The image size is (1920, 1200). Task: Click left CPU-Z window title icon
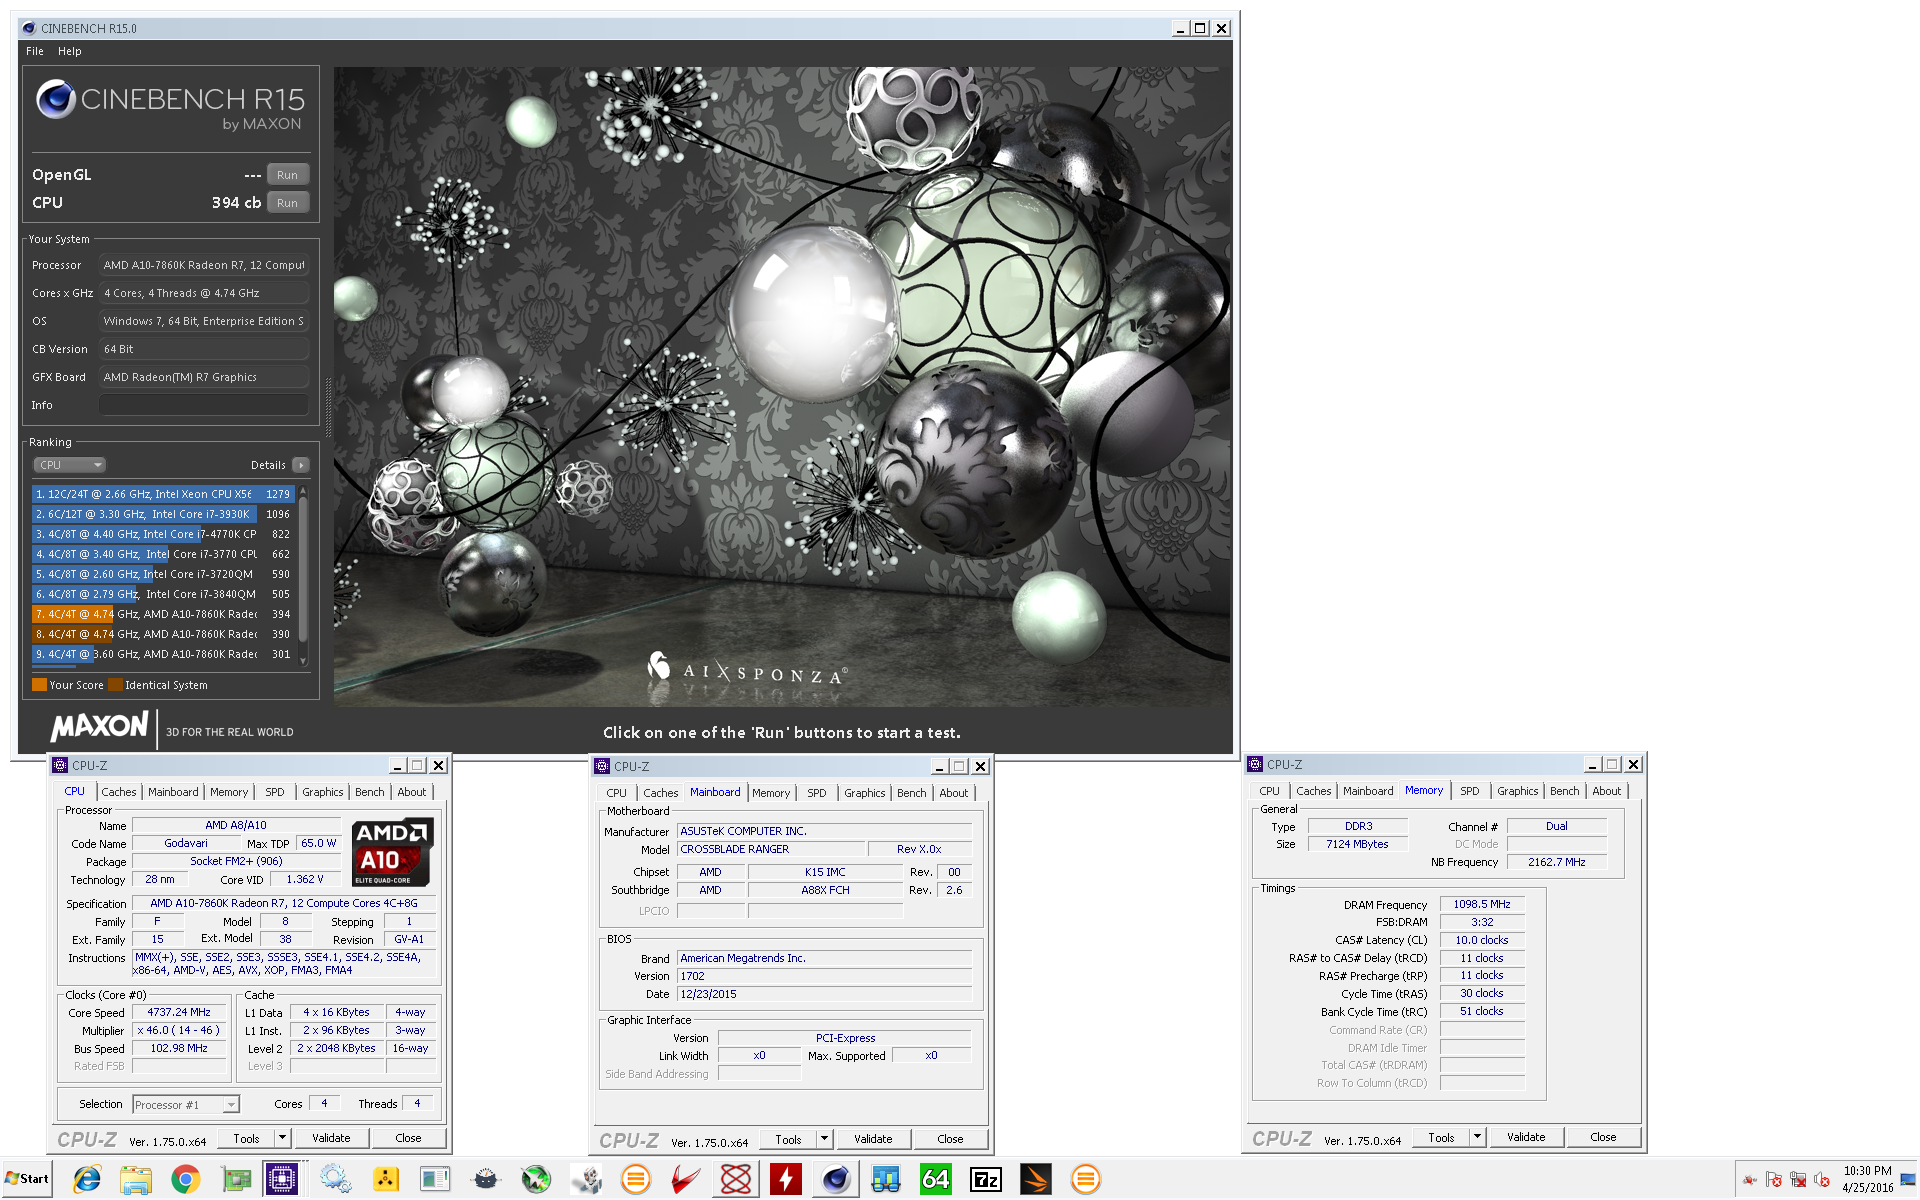[60, 765]
